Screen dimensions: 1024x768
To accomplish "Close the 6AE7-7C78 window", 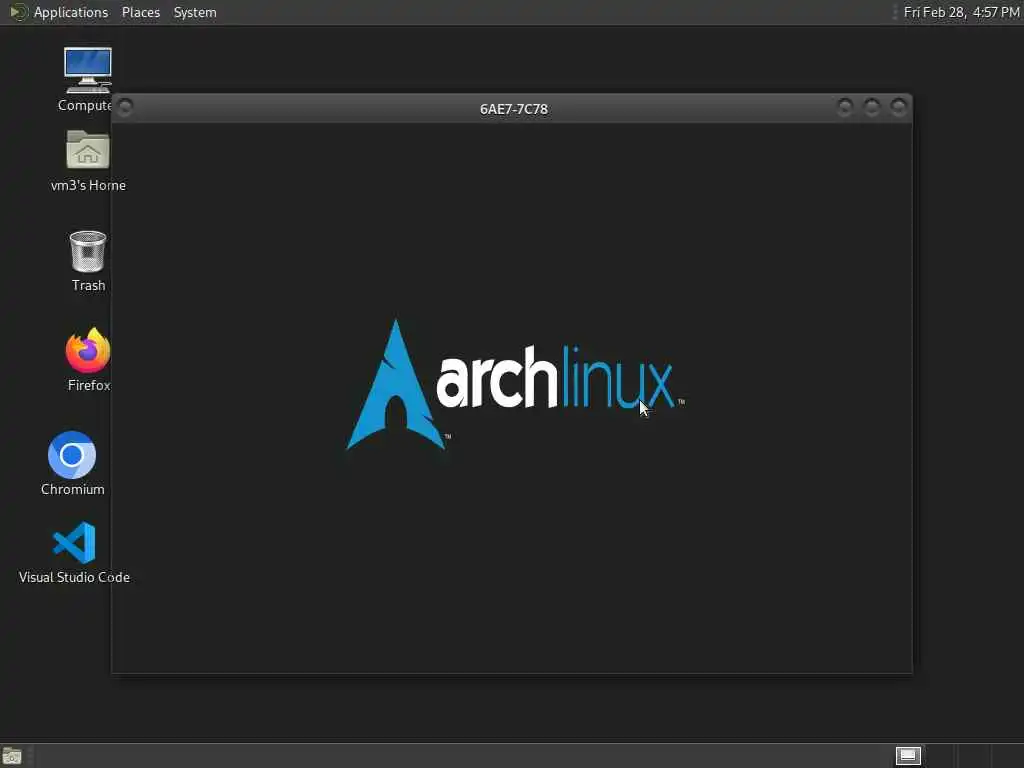I will pyautogui.click(x=899, y=106).
